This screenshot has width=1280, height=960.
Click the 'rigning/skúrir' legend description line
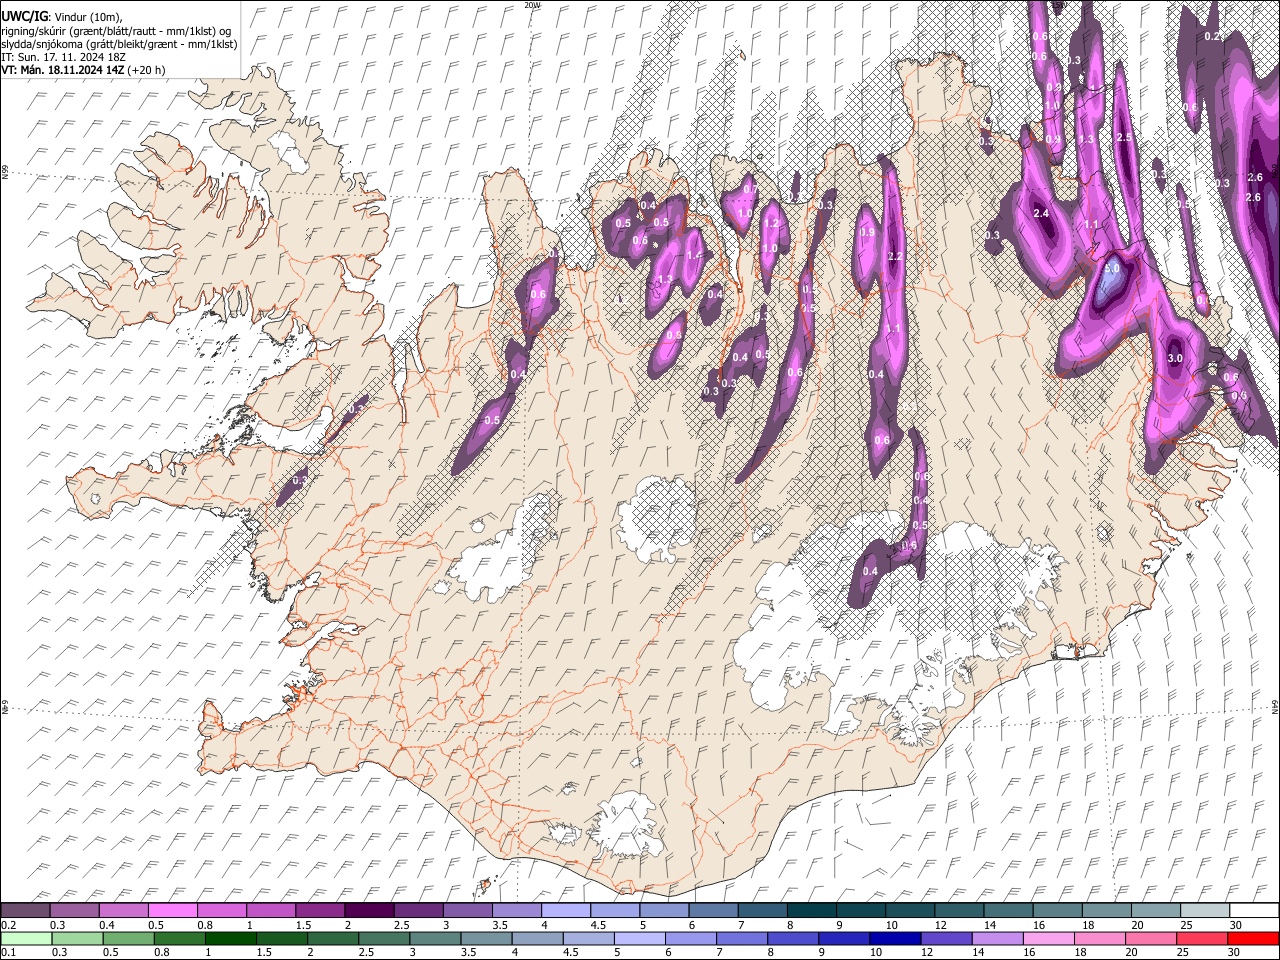[x=117, y=31]
